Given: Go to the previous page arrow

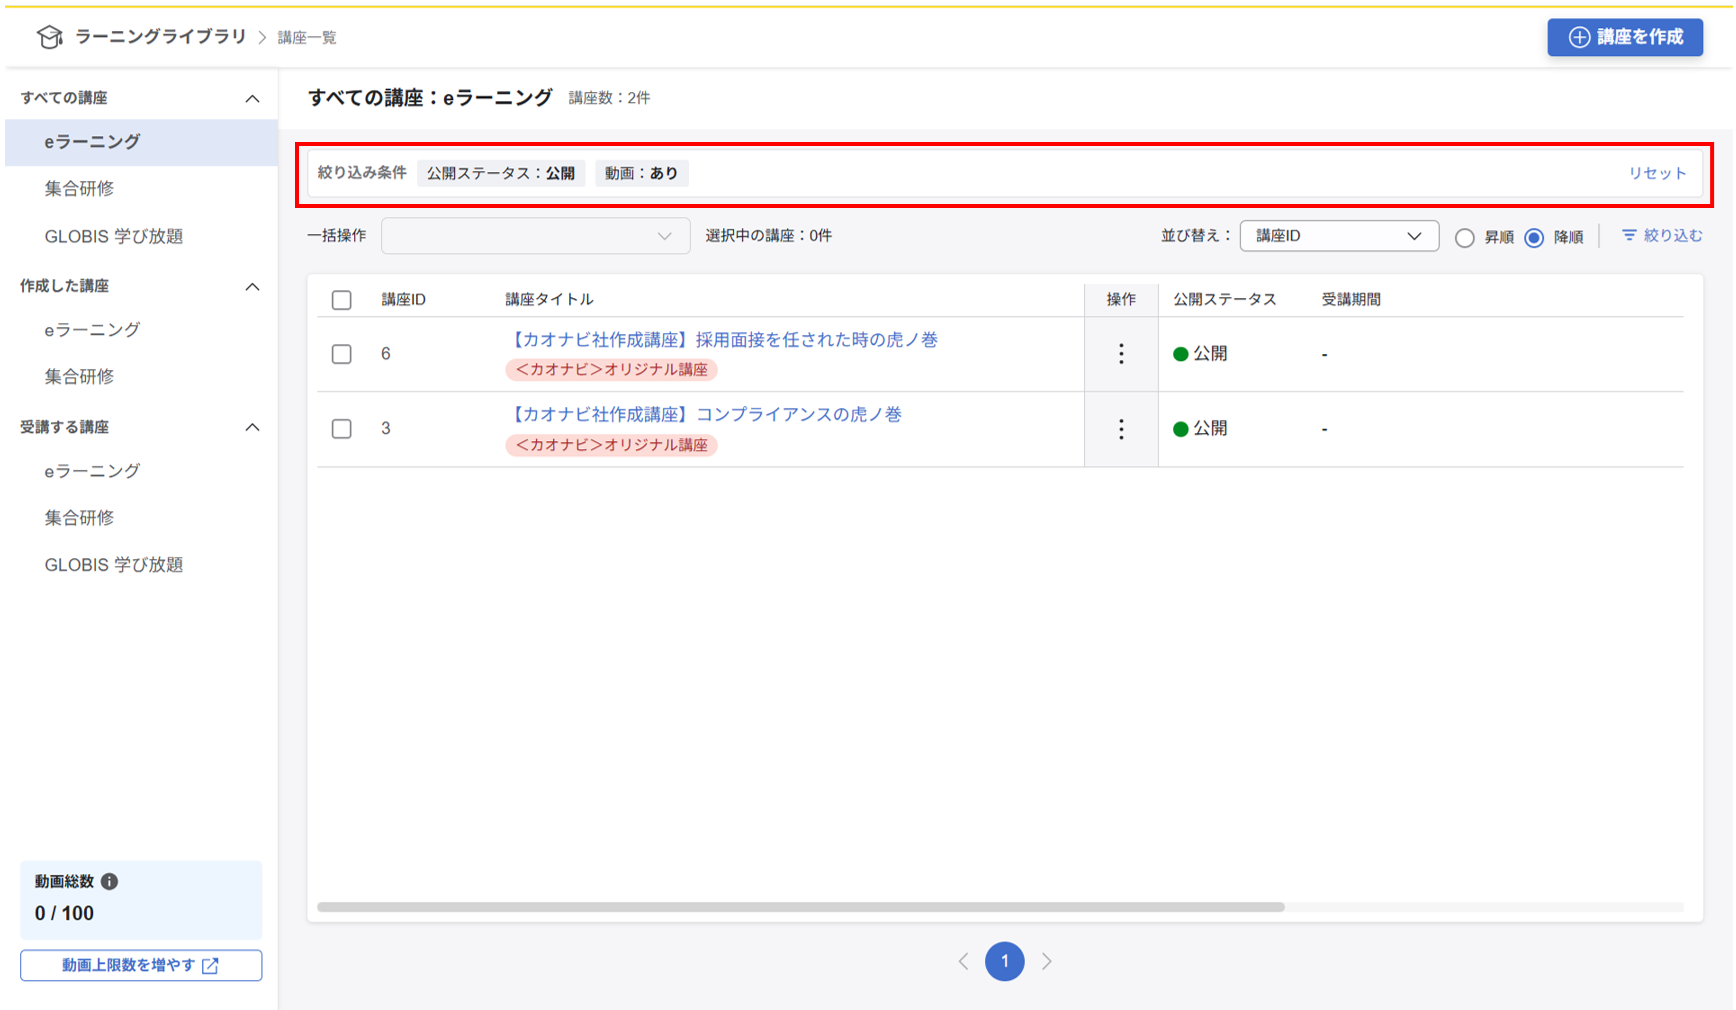Looking at the screenshot, I should tap(963, 961).
